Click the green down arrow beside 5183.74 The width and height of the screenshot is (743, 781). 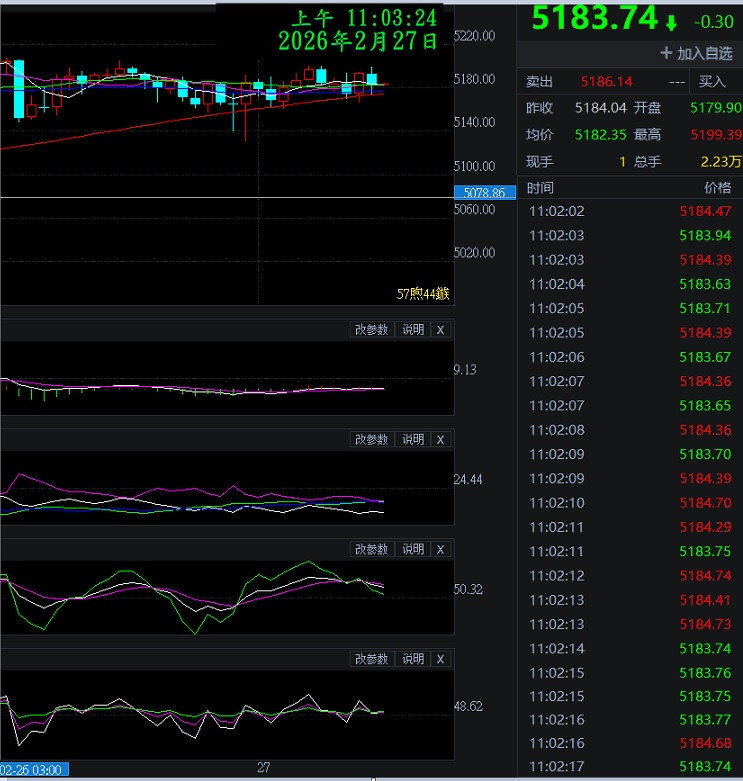671,22
